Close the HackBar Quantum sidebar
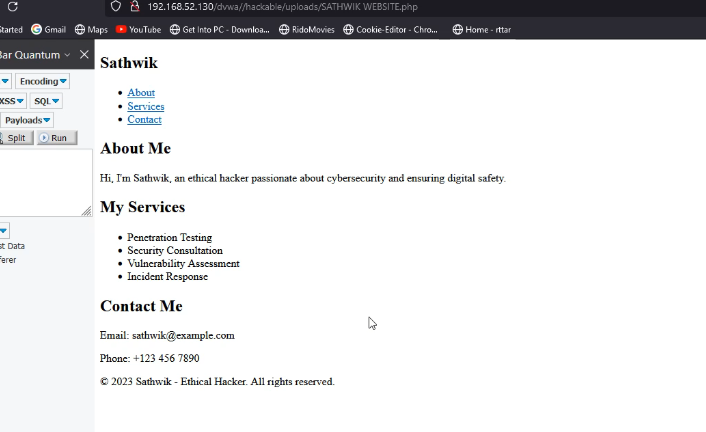Viewport: 706px width, 432px height. [84, 55]
